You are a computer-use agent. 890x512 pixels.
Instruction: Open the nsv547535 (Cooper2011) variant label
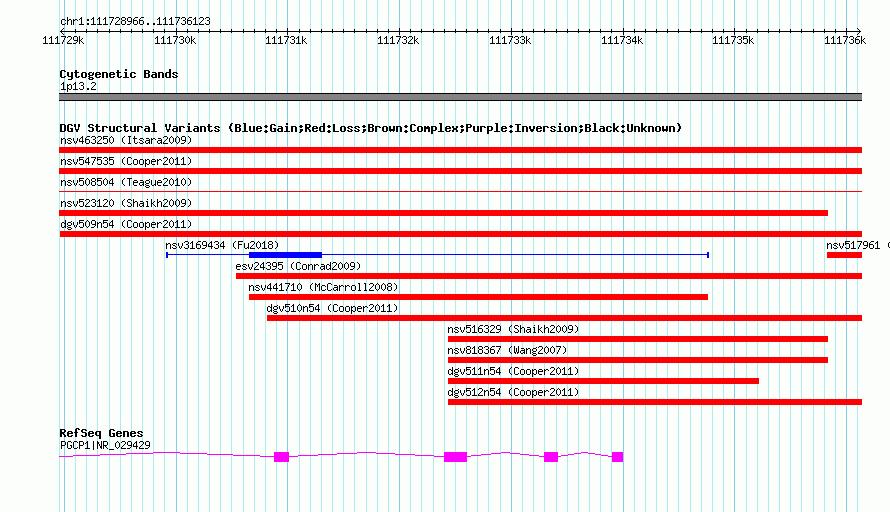[x=126, y=161]
